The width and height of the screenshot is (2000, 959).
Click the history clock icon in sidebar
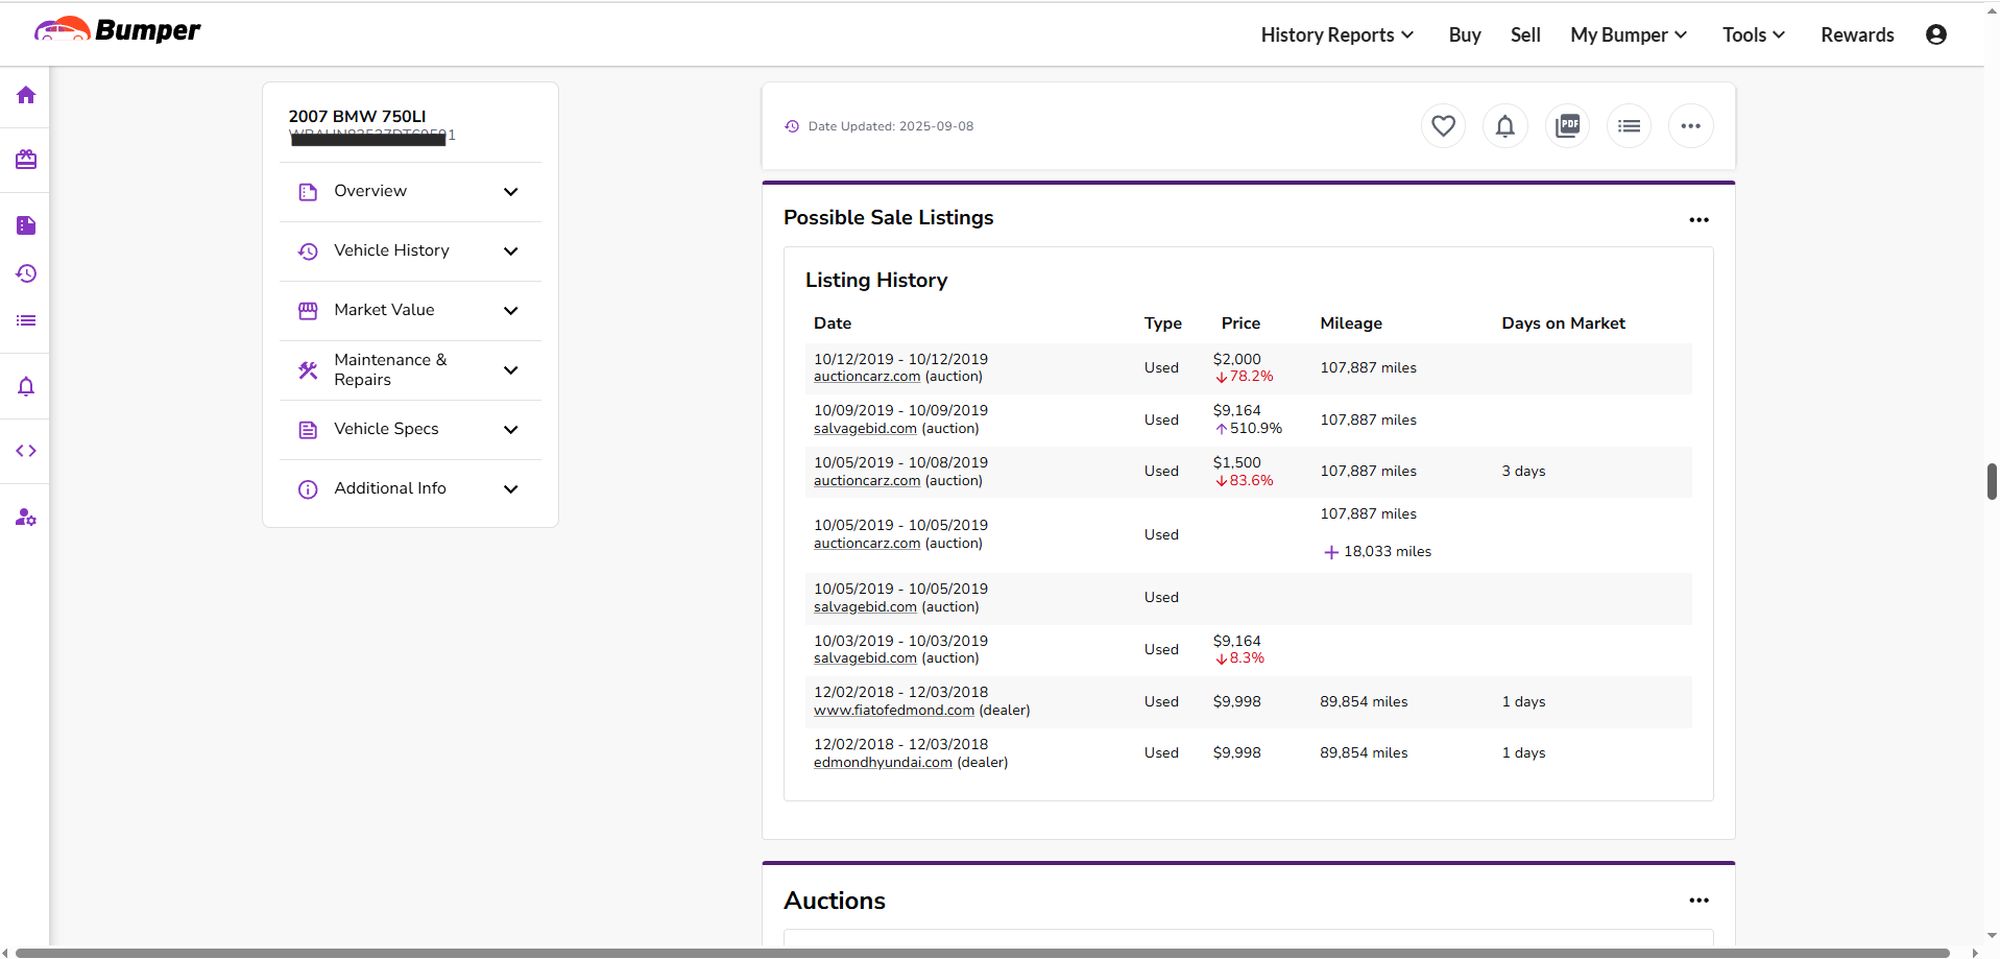[26, 274]
